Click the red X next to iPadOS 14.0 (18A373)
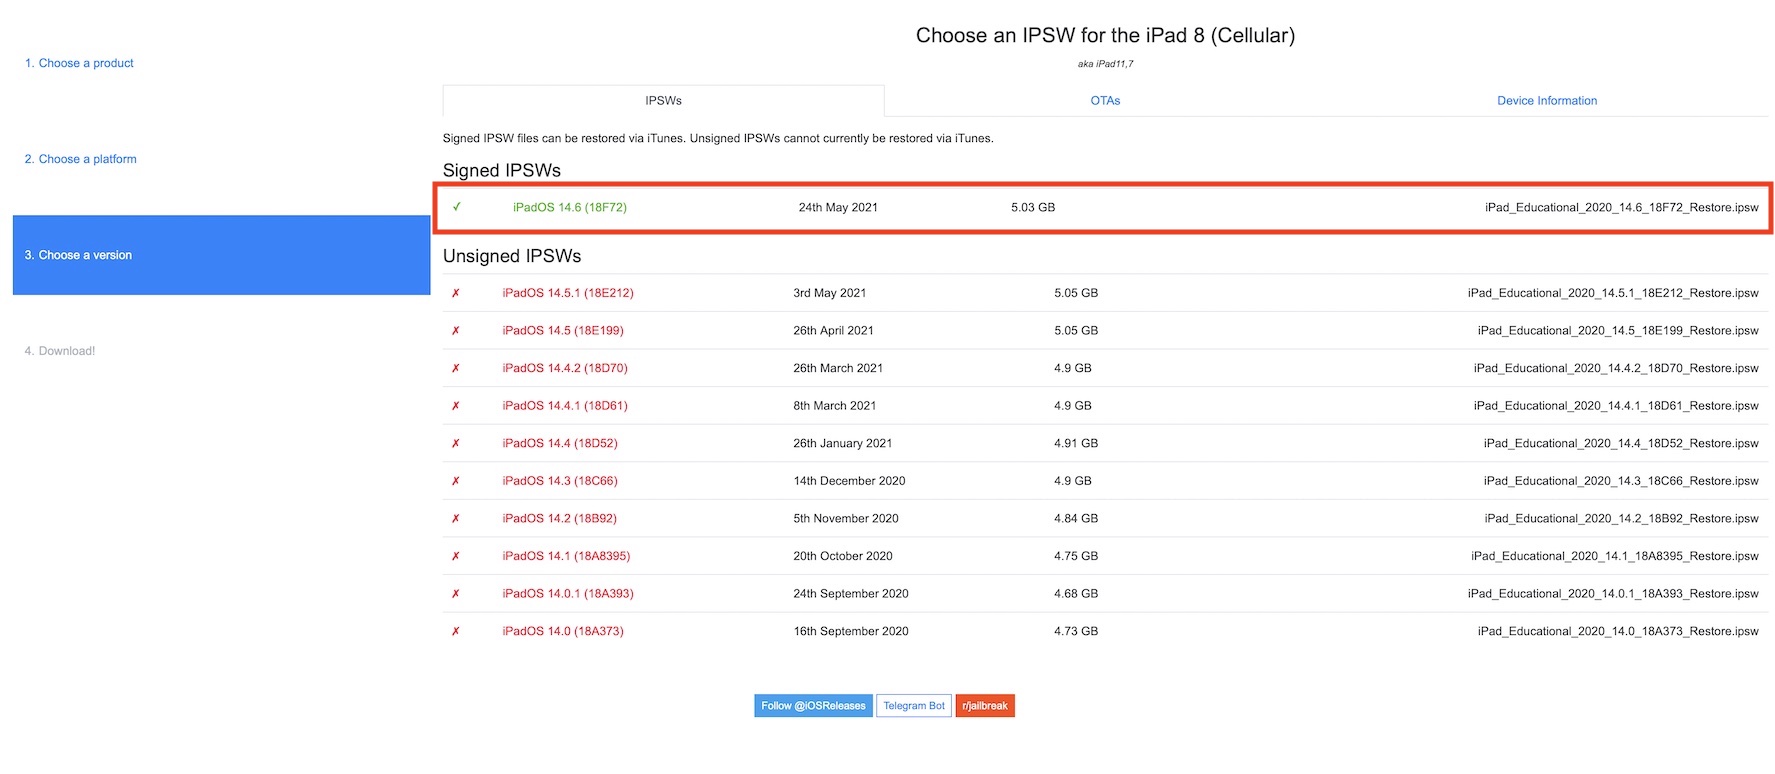 tap(456, 631)
